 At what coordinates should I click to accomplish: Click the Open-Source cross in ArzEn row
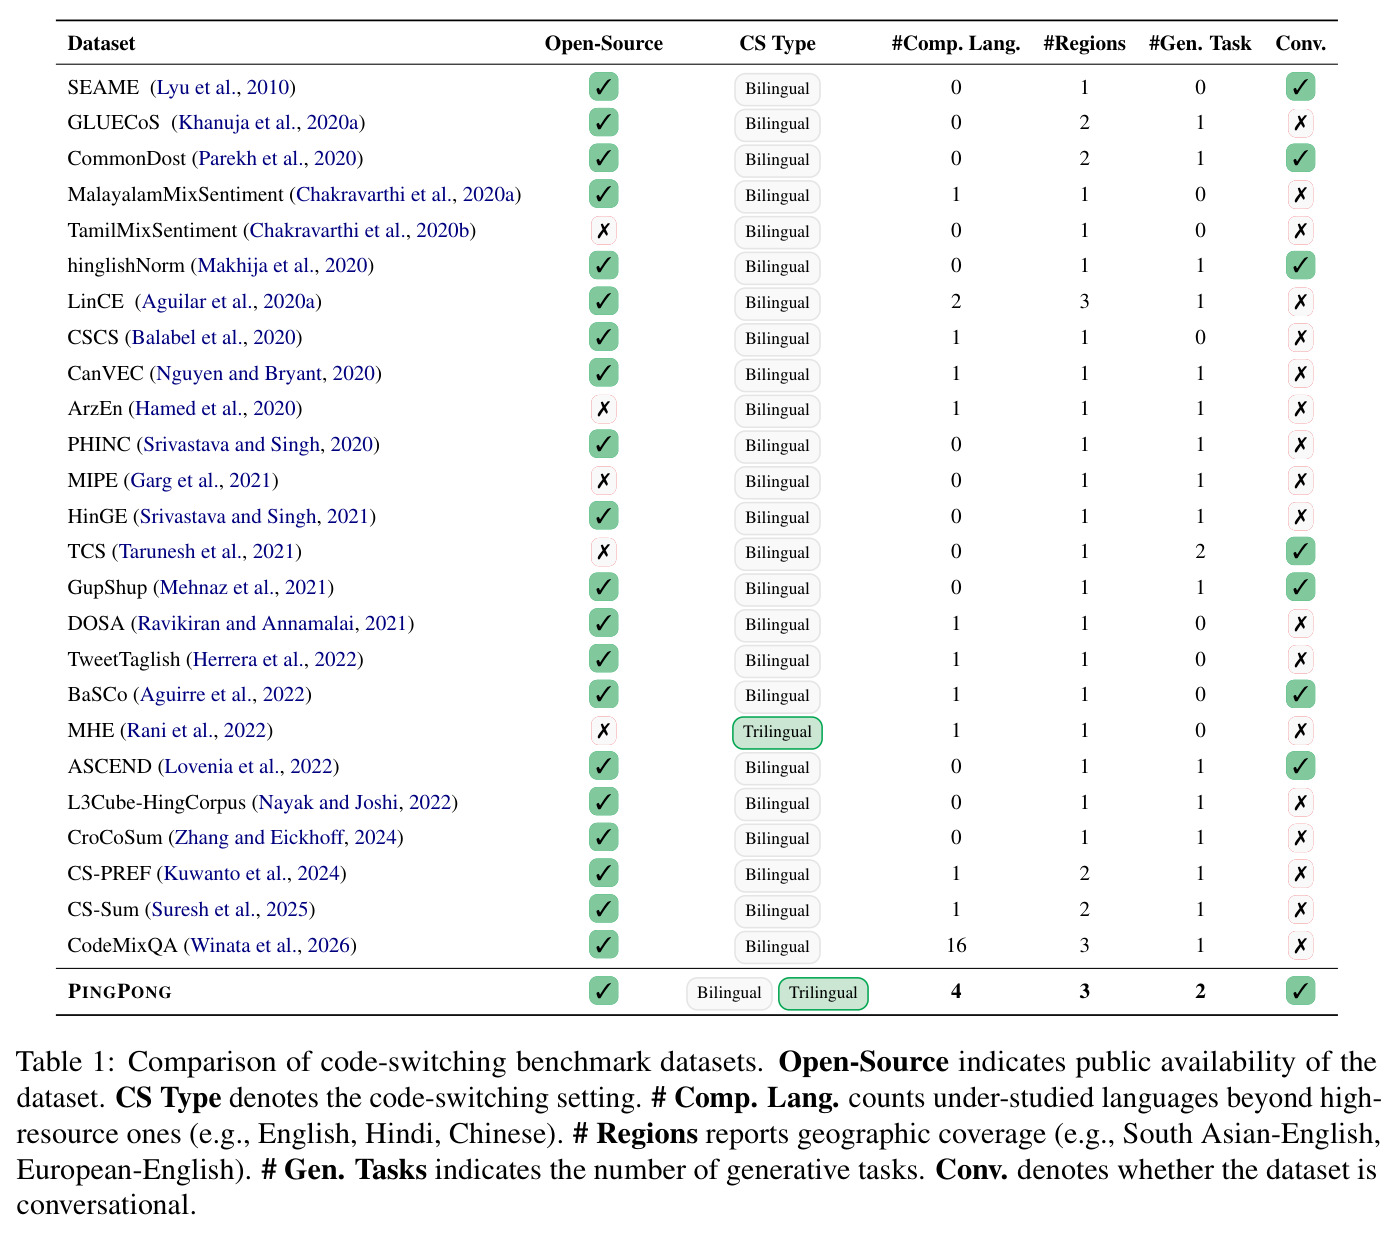point(604,409)
